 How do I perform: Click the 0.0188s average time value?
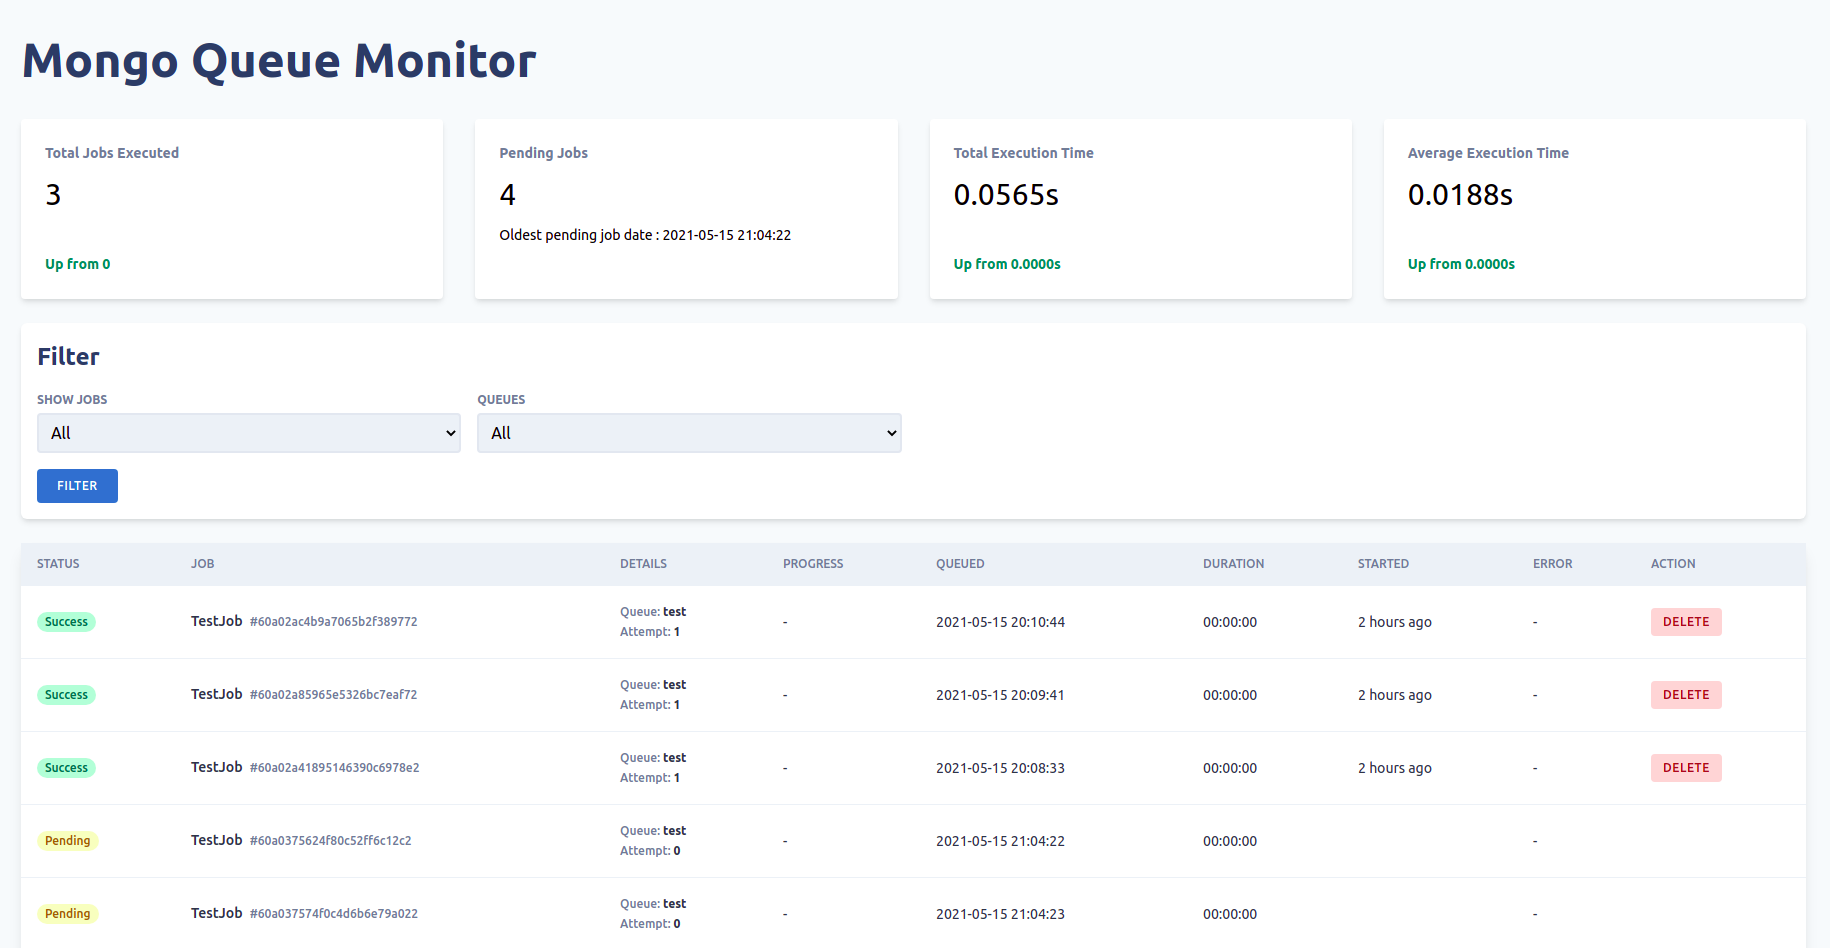(1460, 195)
